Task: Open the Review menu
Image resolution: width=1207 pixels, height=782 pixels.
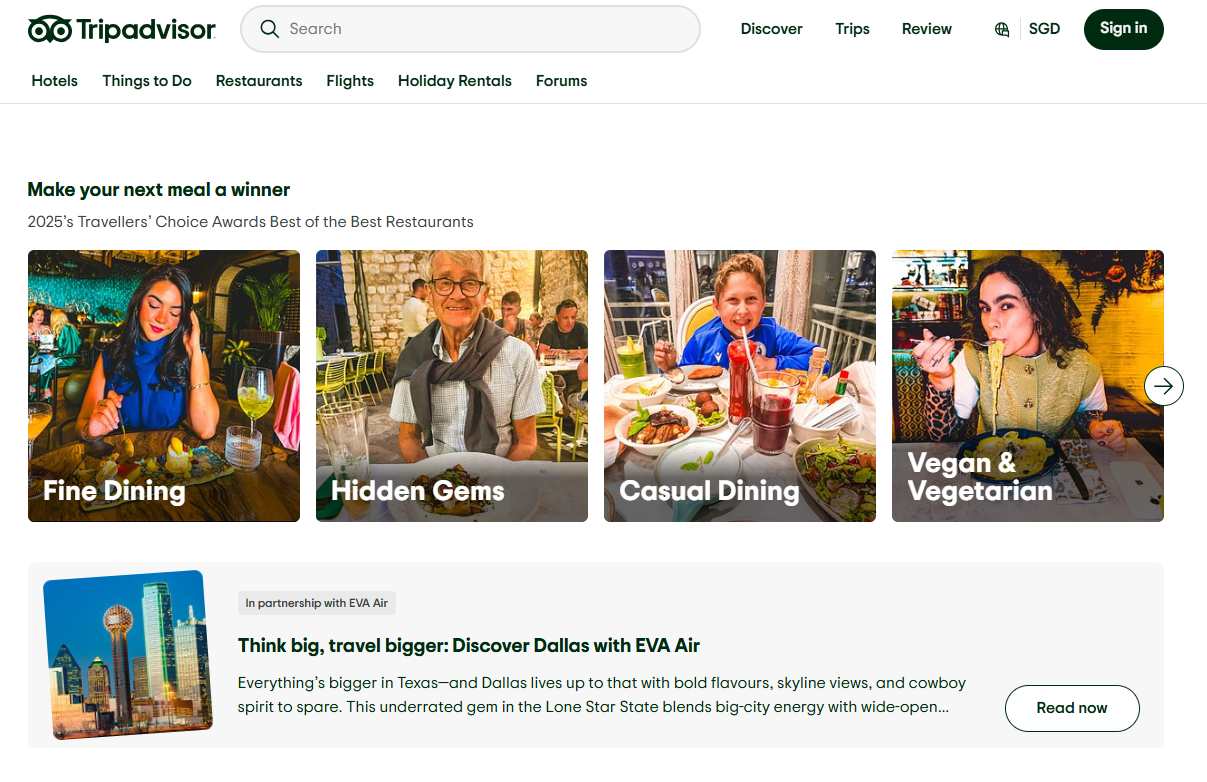Action: click(926, 29)
